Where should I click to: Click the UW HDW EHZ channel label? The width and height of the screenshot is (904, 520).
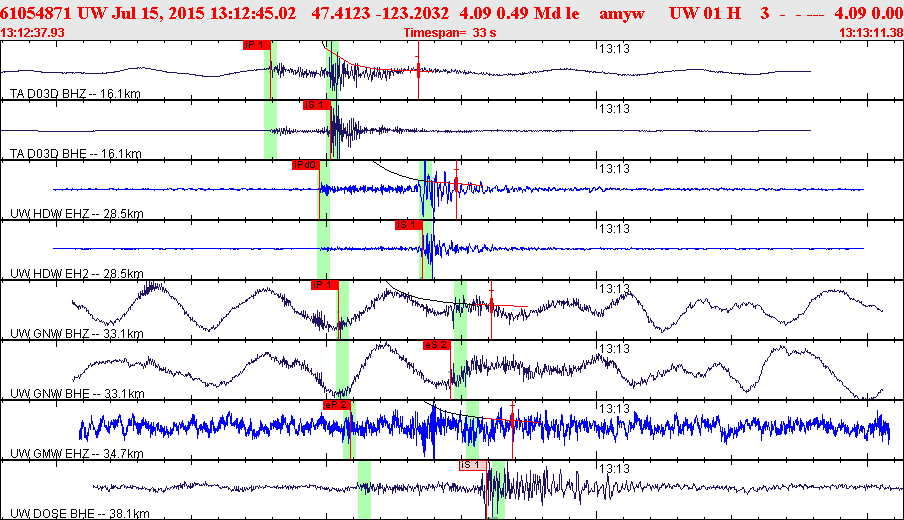(x=77, y=213)
